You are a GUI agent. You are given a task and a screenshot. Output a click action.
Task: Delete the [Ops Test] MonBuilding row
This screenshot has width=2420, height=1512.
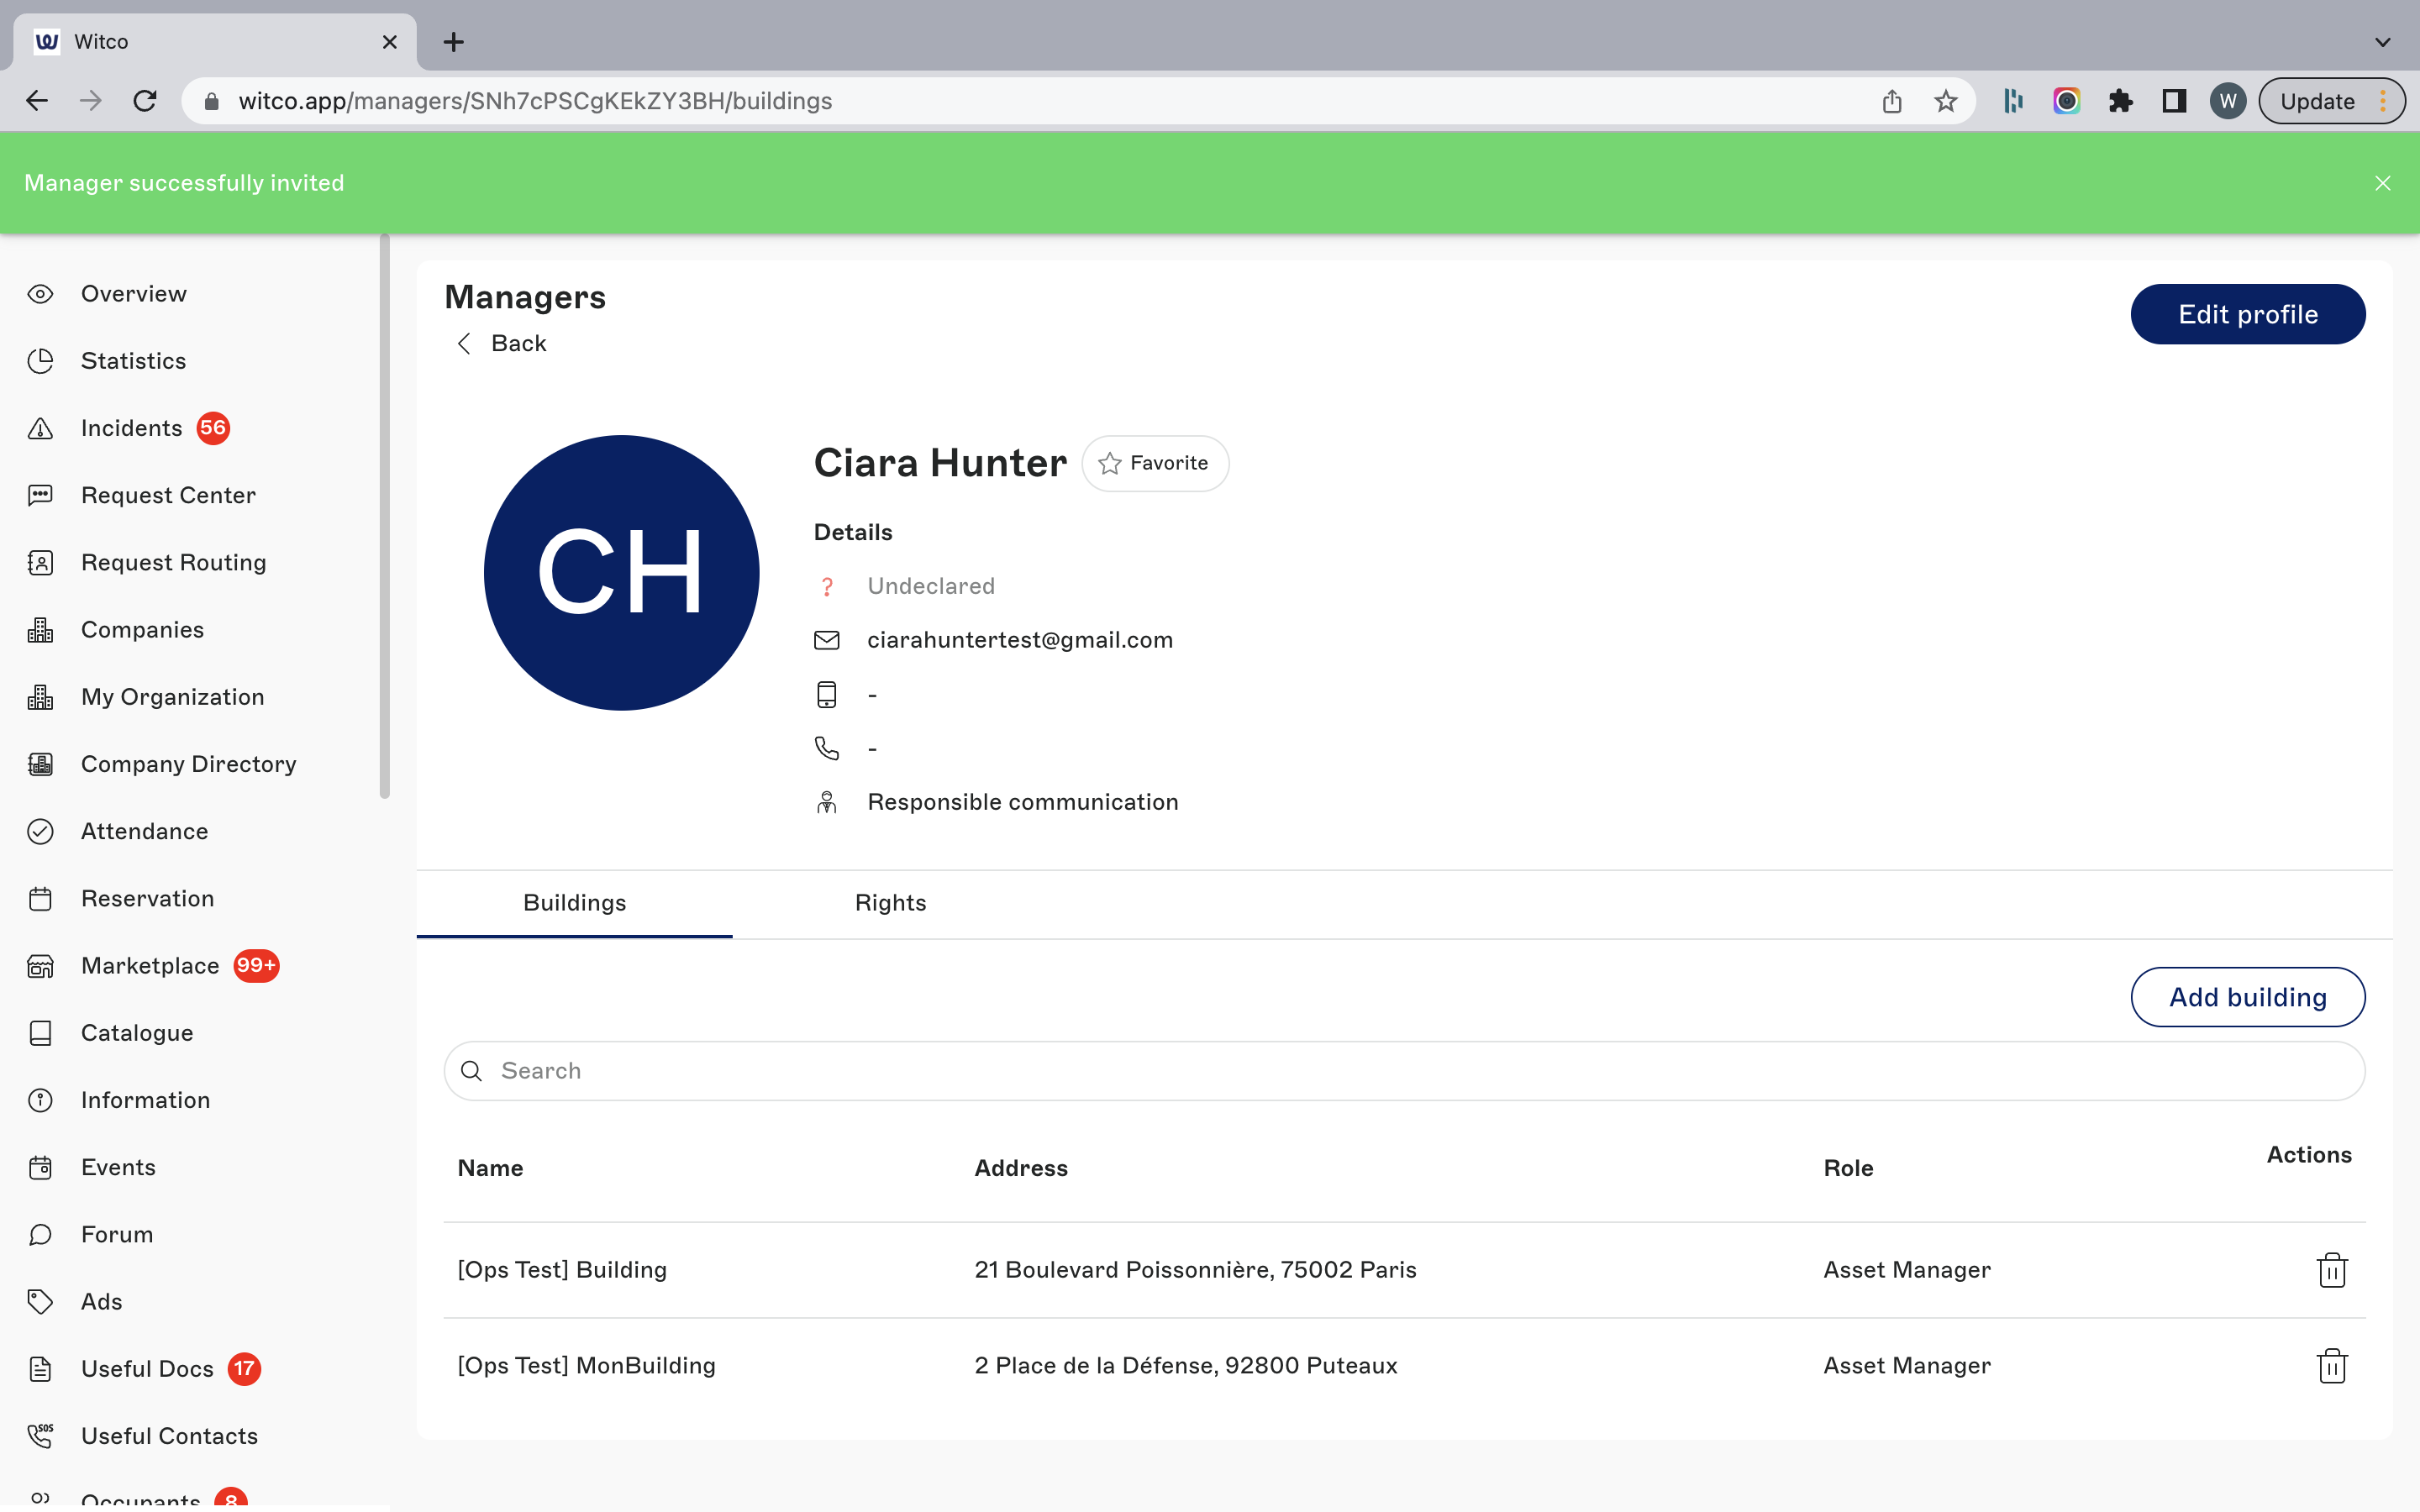pos(2332,1366)
